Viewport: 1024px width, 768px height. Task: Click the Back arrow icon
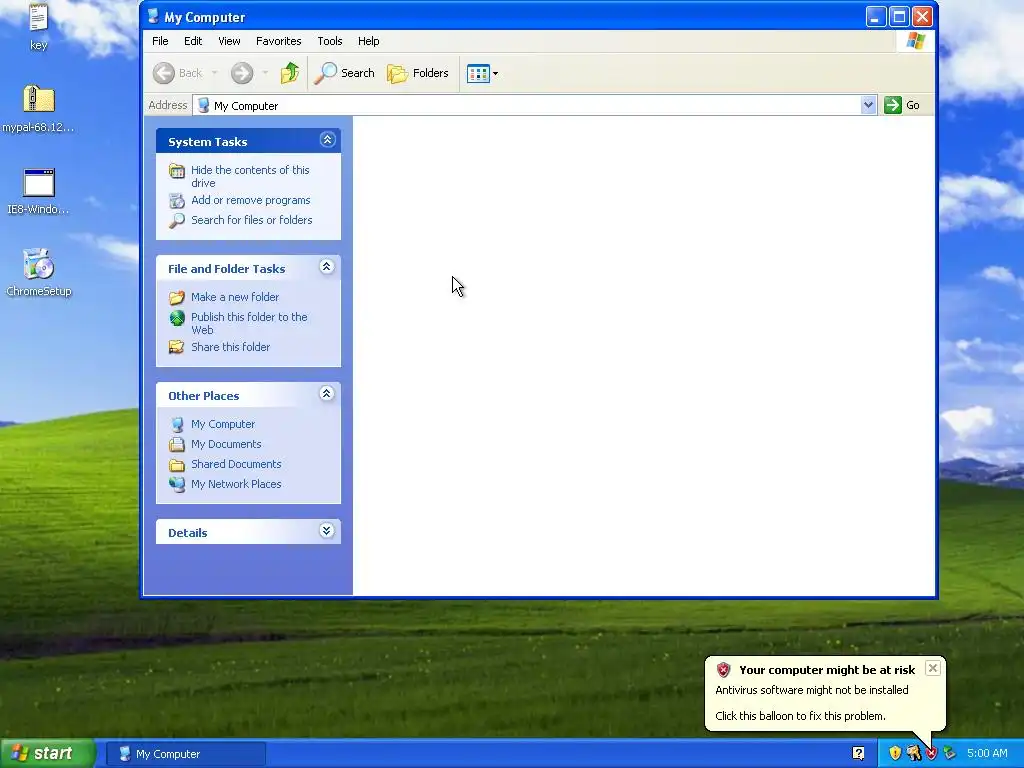click(x=164, y=73)
